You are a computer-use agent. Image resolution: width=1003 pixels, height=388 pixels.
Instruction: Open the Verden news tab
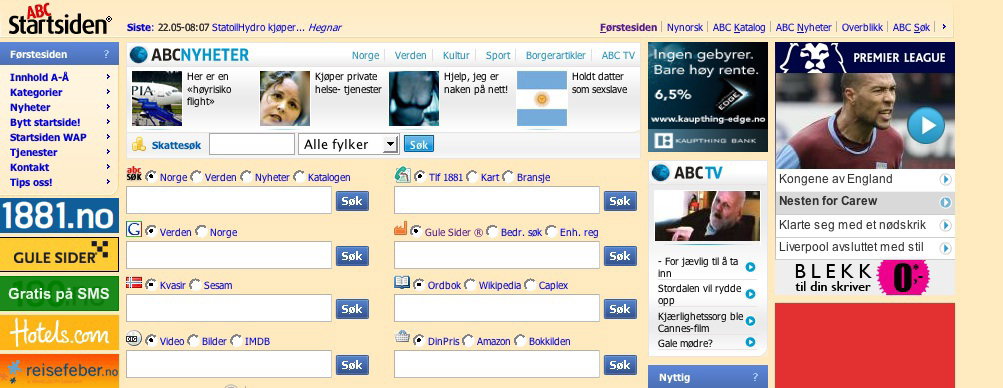click(x=410, y=56)
